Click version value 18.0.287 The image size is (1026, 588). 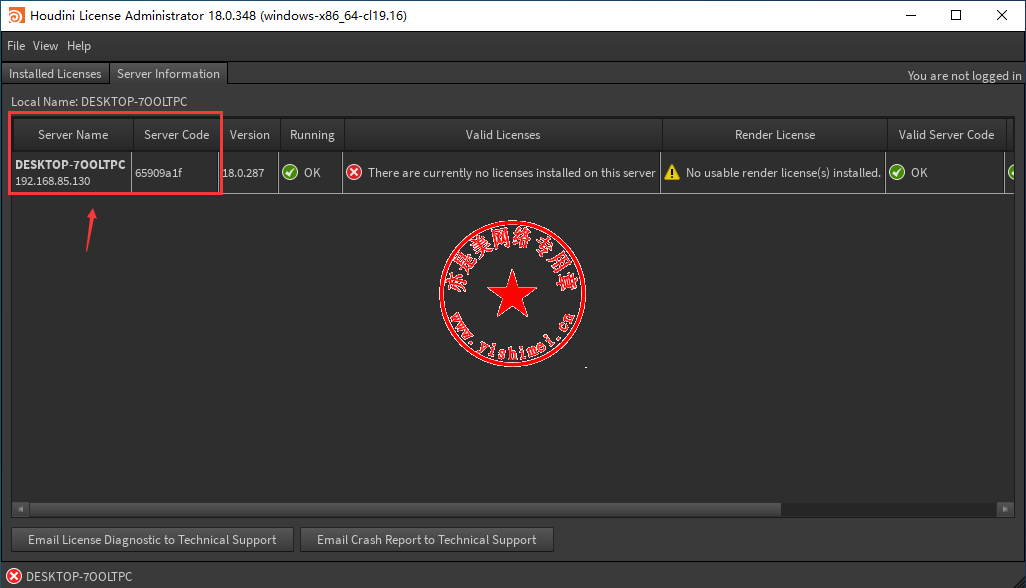243,173
